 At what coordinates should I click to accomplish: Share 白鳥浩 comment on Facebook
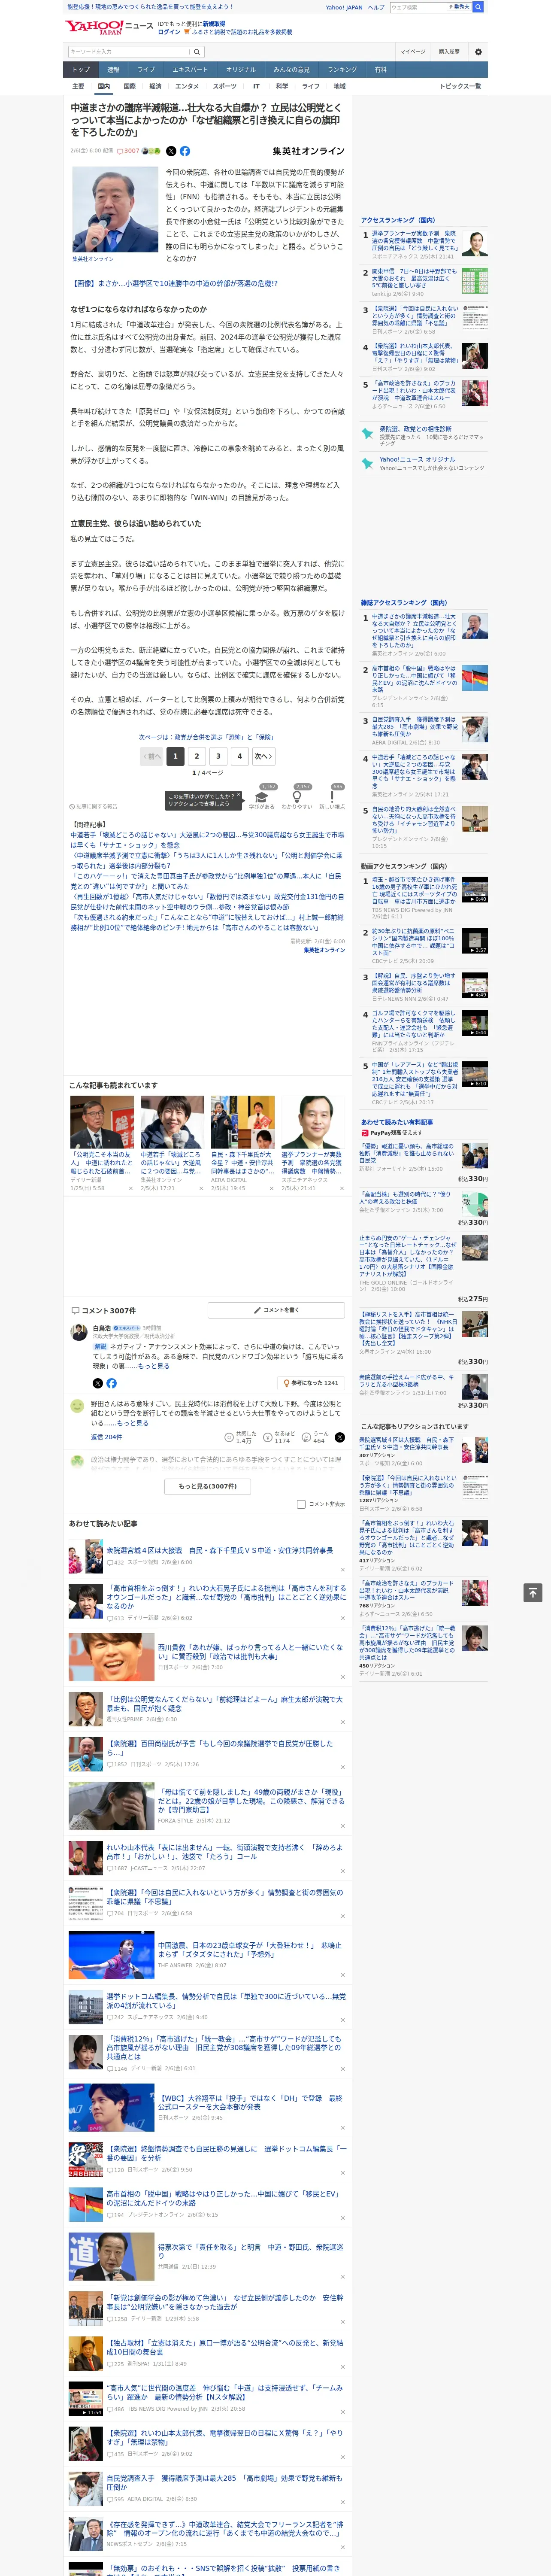[x=111, y=1383]
